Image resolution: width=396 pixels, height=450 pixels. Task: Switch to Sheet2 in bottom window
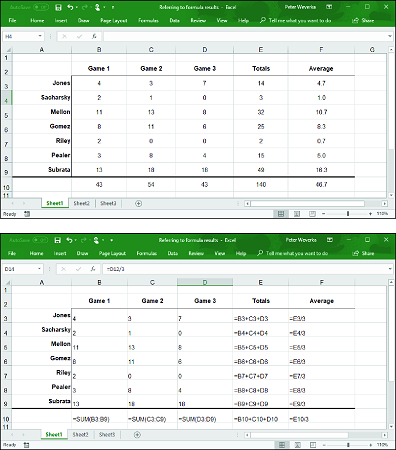[x=80, y=434]
